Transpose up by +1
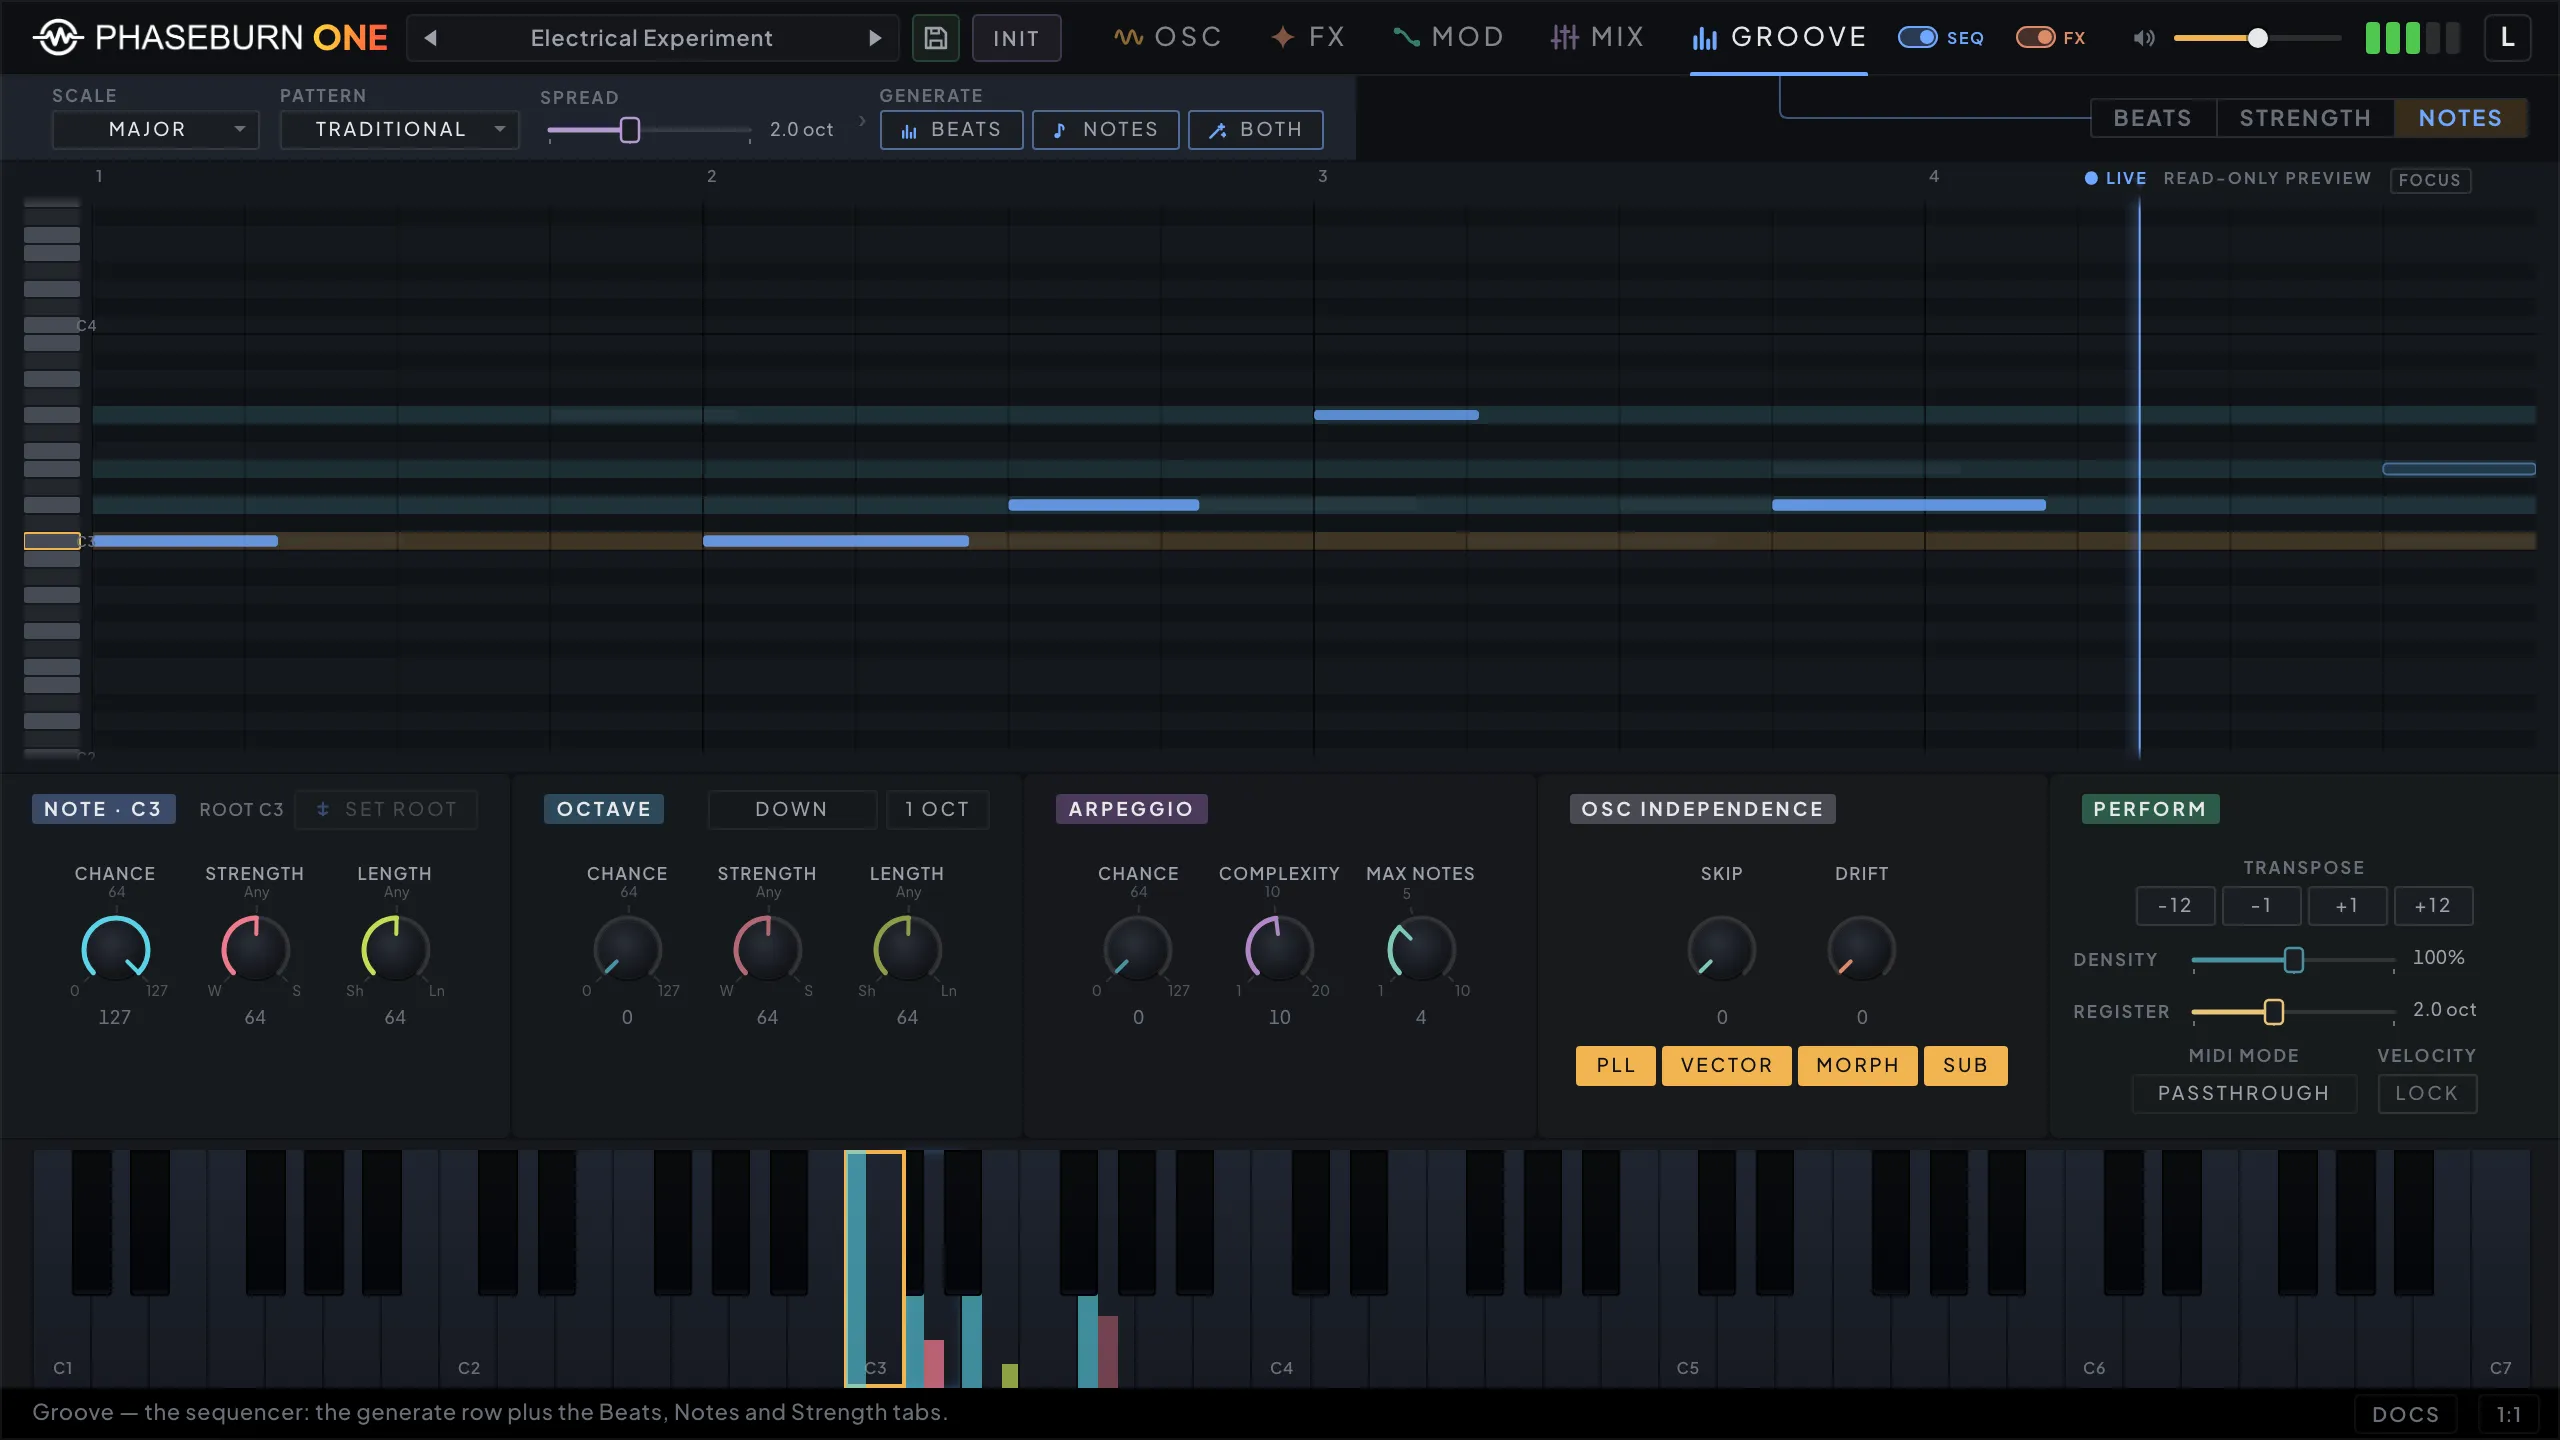This screenshot has height=1440, width=2560. tap(2347, 905)
